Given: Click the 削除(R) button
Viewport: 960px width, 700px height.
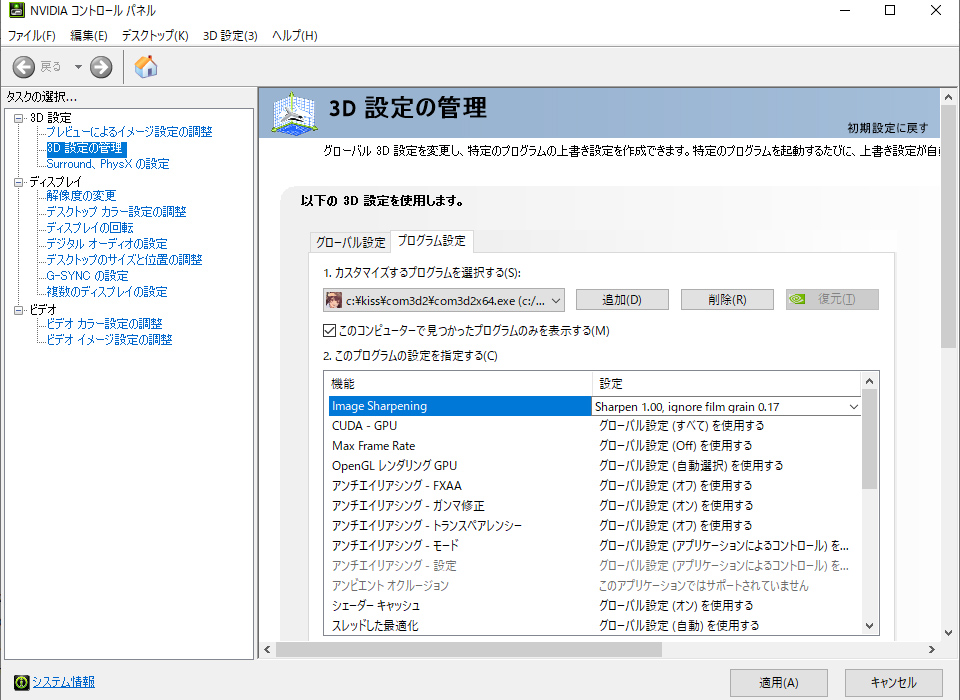Looking at the screenshot, I should pos(727,299).
